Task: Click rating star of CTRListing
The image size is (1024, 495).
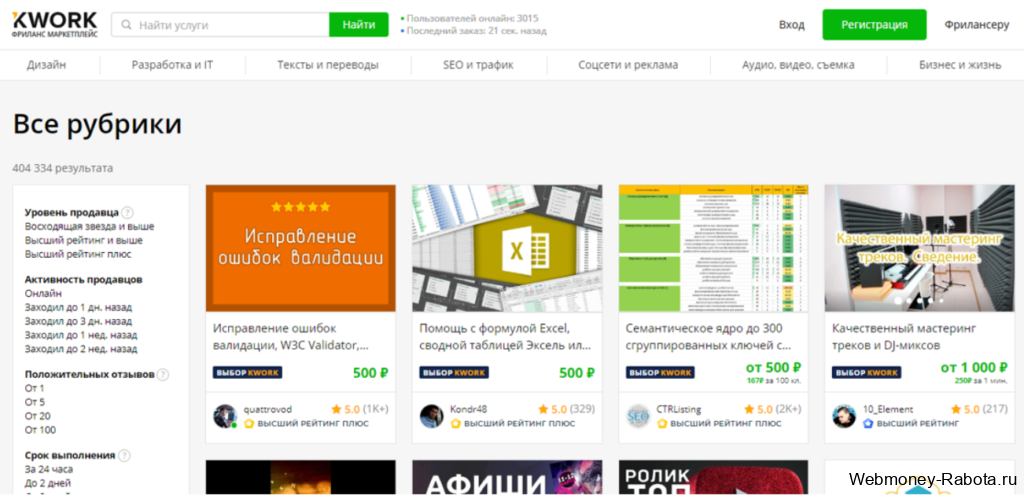Action: pos(750,409)
